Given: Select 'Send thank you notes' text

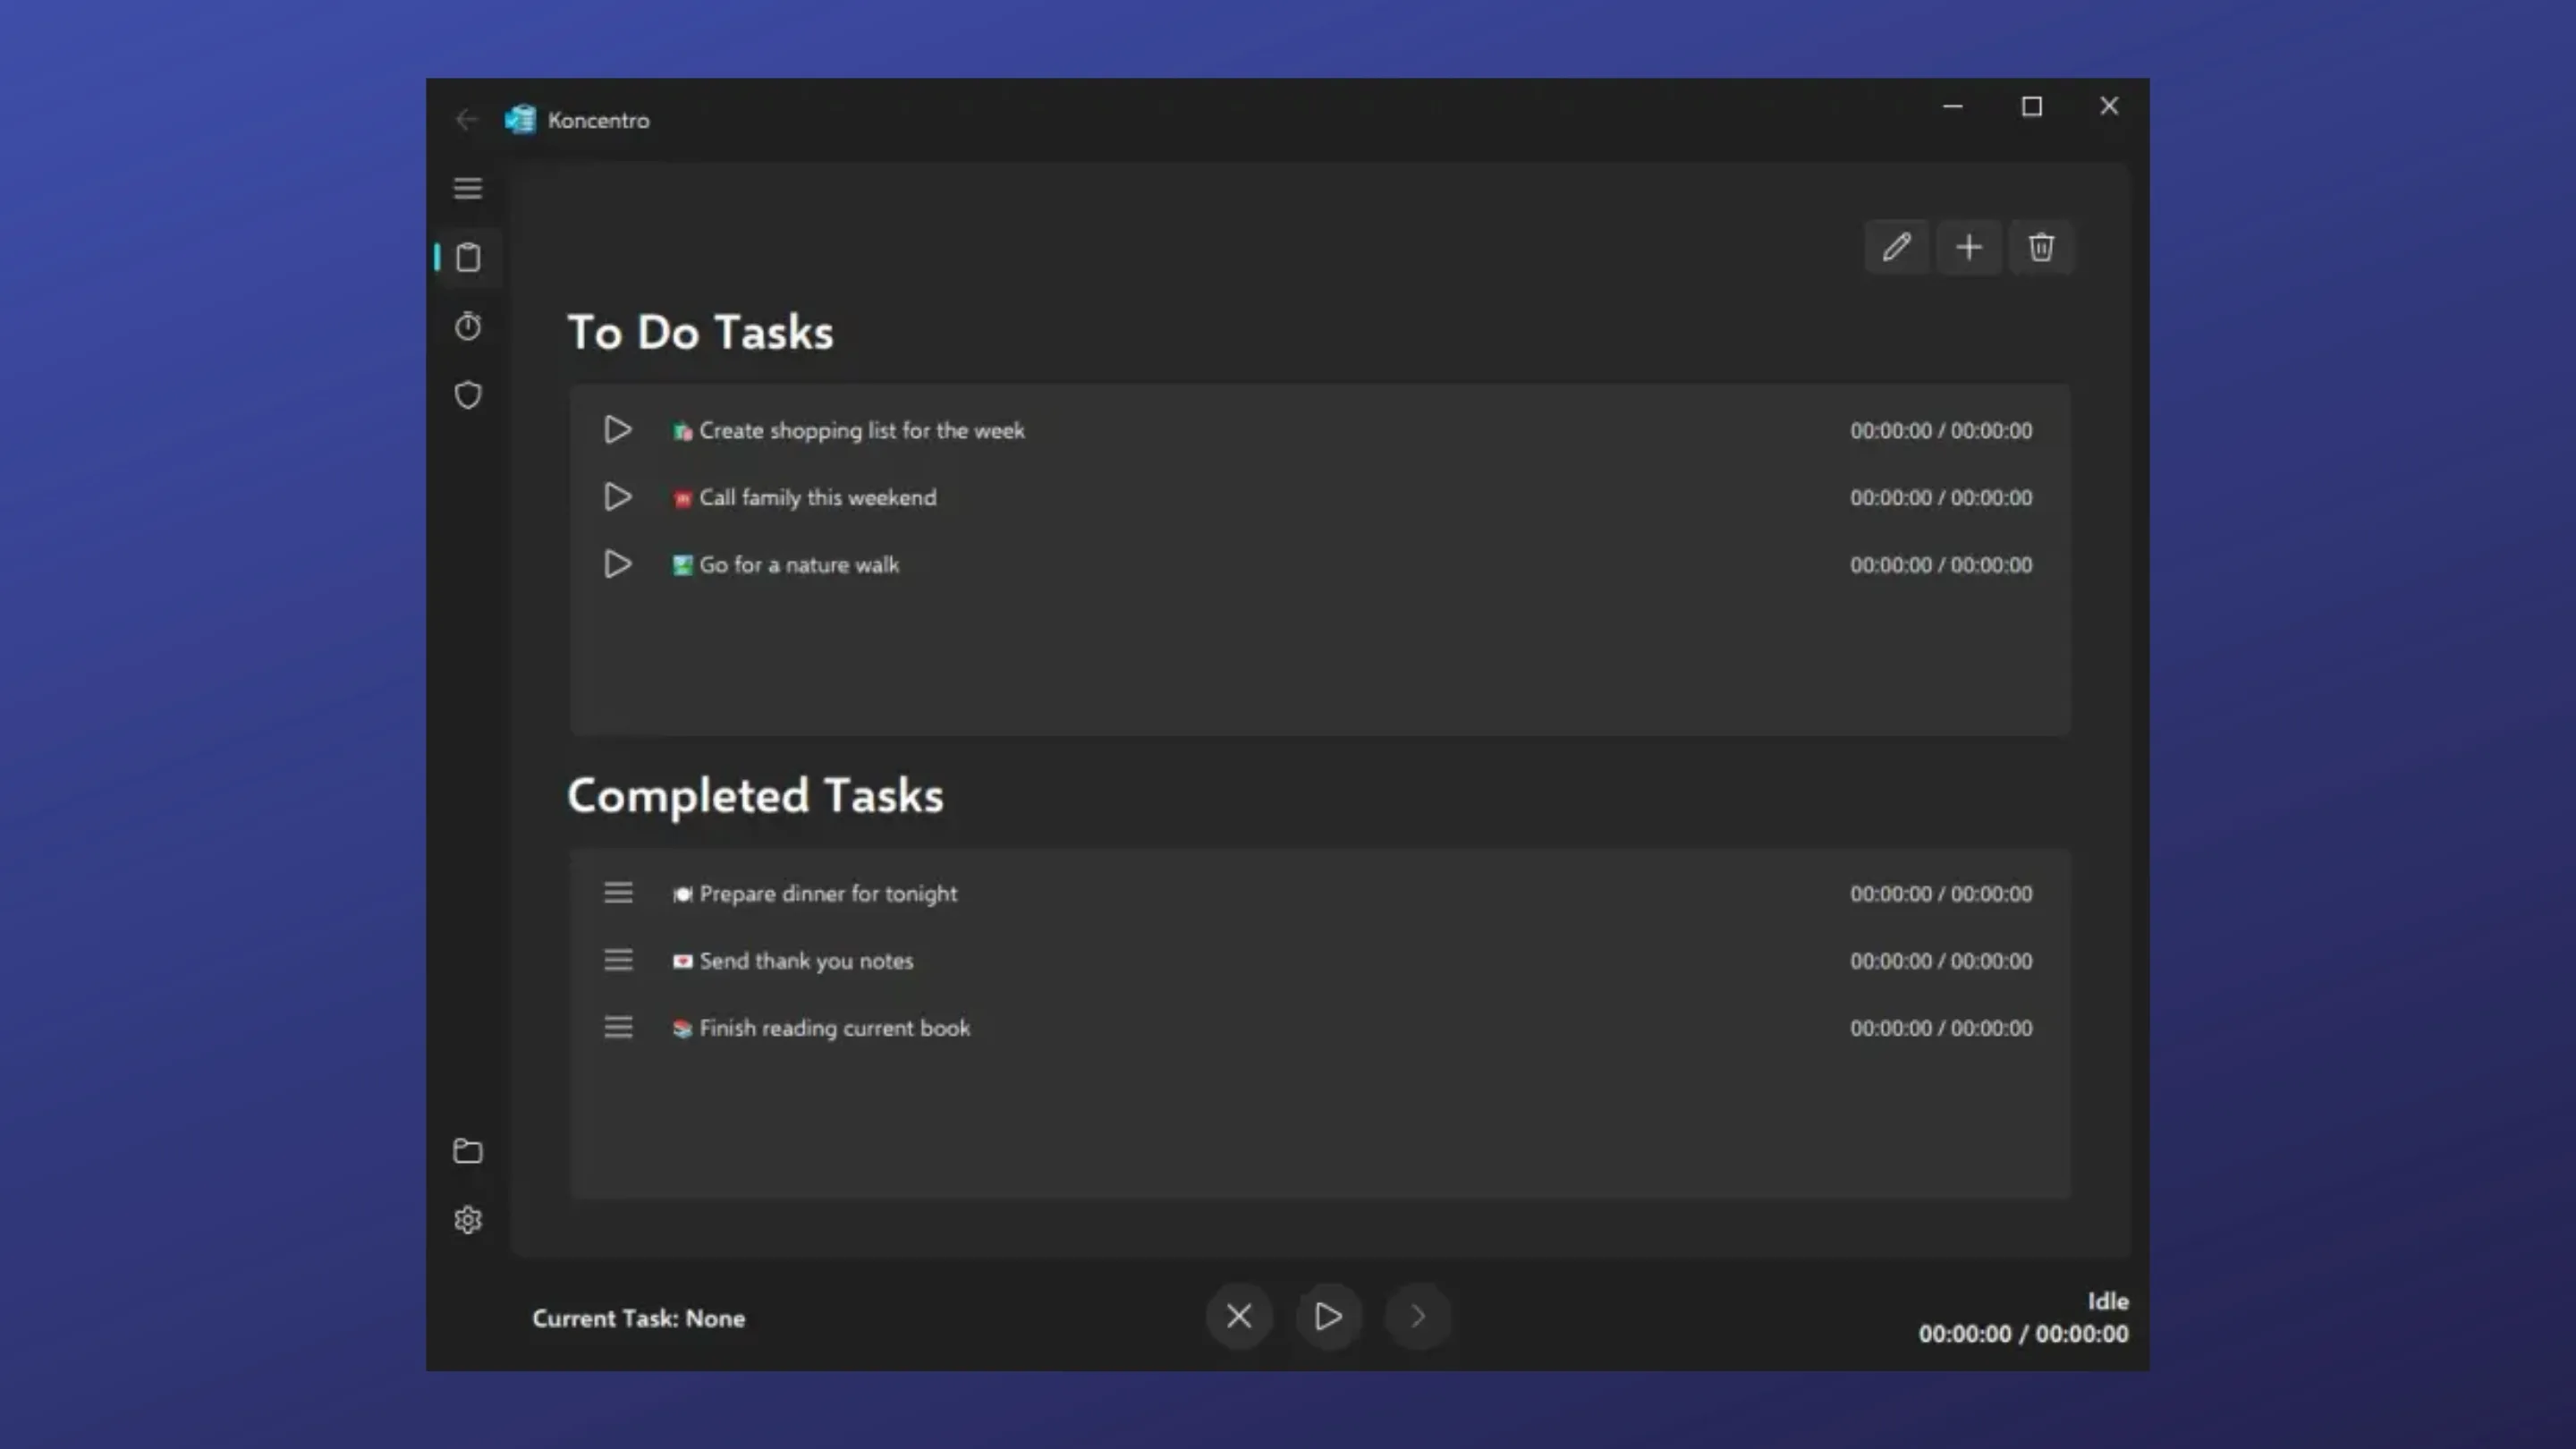Looking at the screenshot, I should coord(806,961).
